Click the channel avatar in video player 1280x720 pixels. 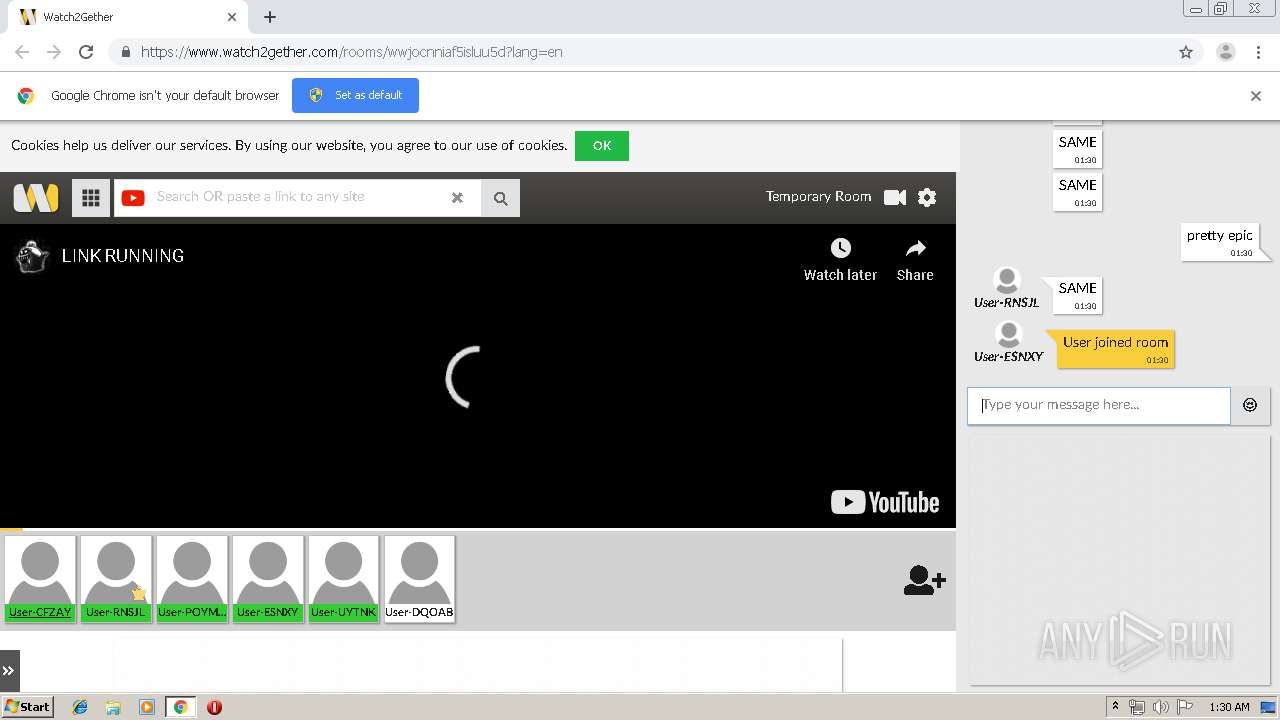(33, 256)
